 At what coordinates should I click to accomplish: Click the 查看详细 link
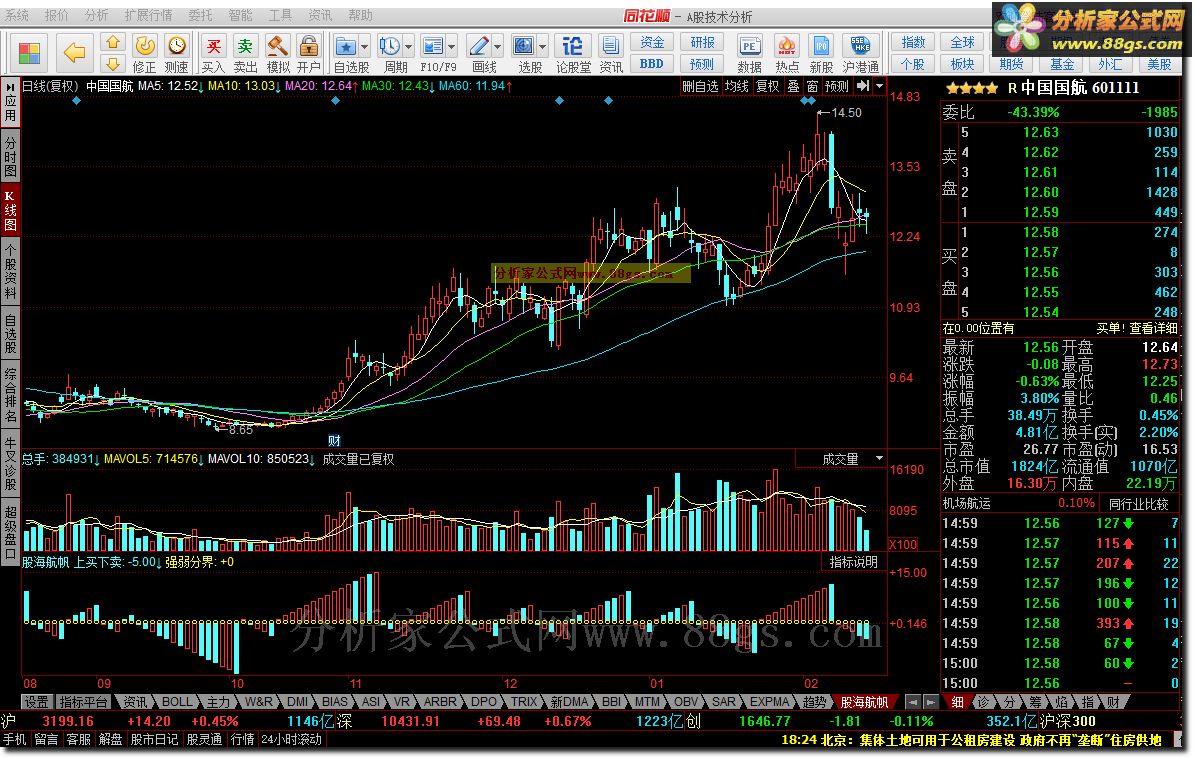(x=1154, y=328)
